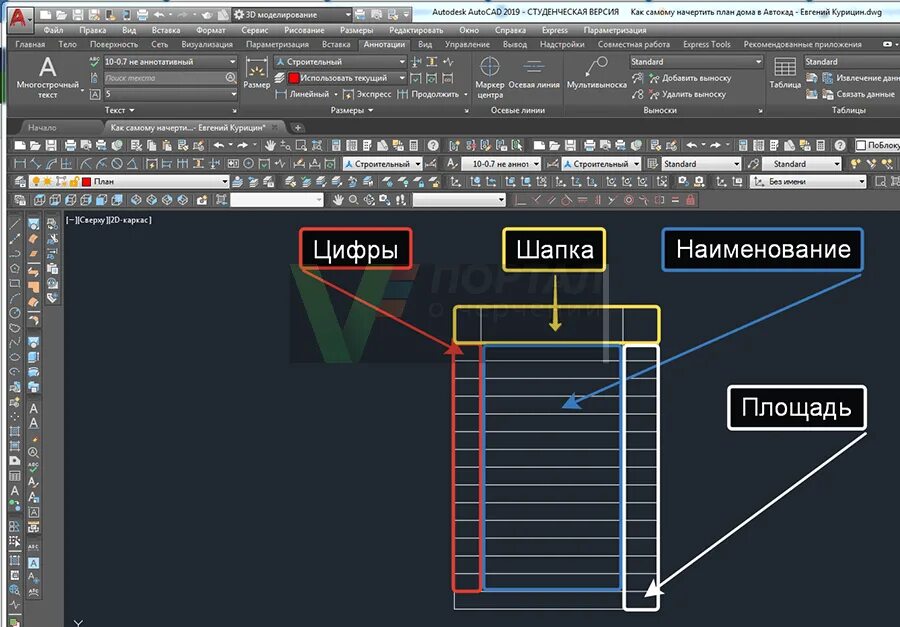Open dimension style dropdown Строительный in ribbon

tap(340, 61)
